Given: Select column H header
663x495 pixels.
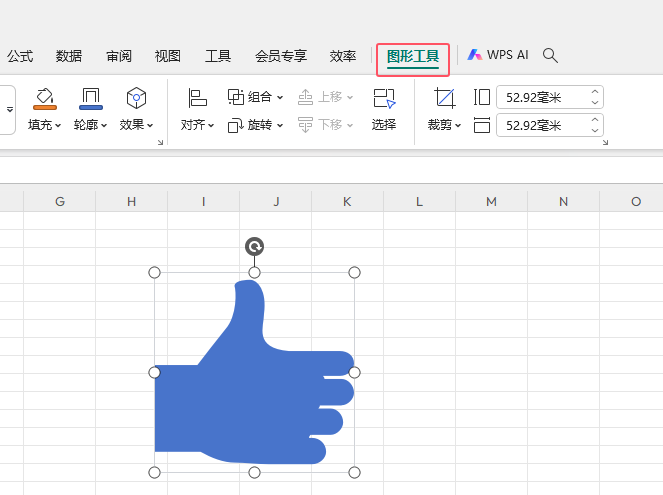Looking at the screenshot, I should (132, 201).
